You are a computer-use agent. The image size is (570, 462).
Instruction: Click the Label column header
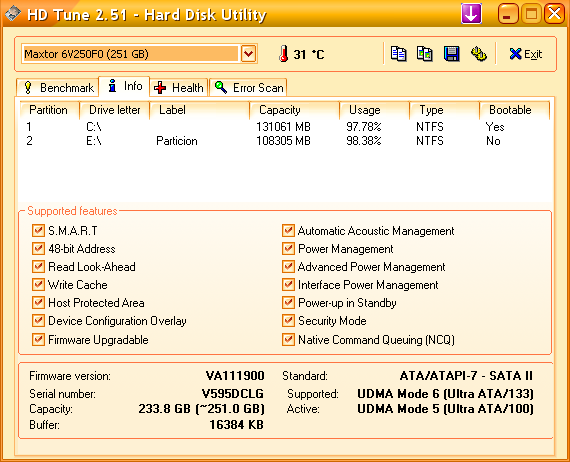pos(200,110)
